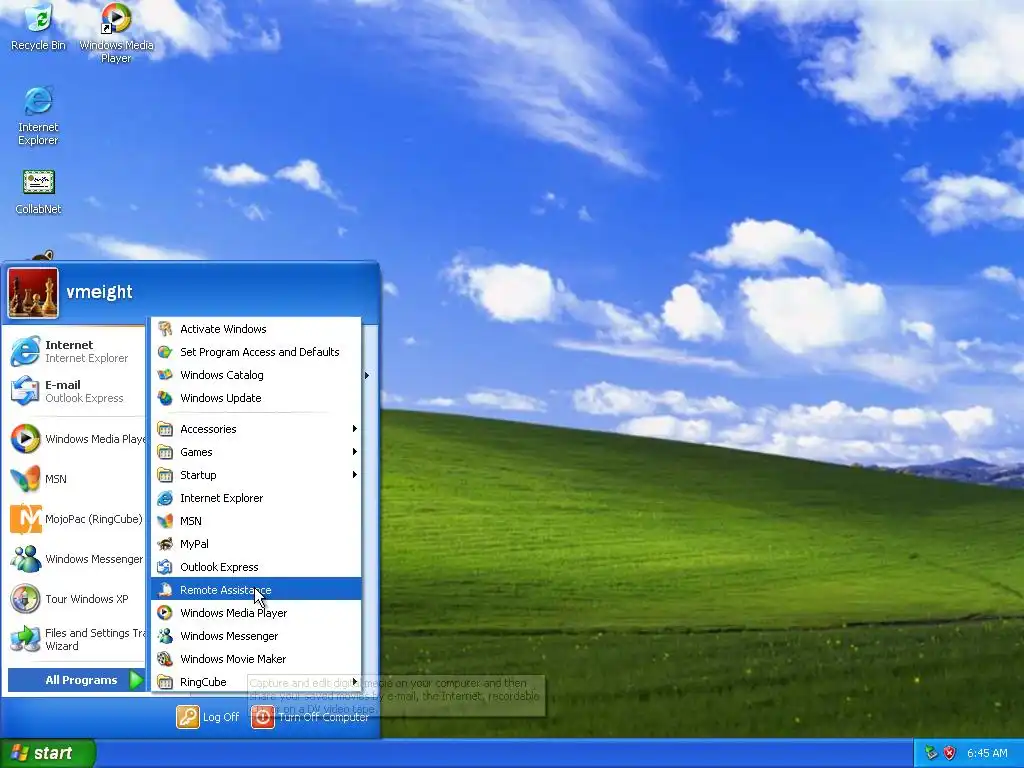Screen dimensions: 1024x768
Task: Open the CollabNet desktop icon
Action: point(39,192)
